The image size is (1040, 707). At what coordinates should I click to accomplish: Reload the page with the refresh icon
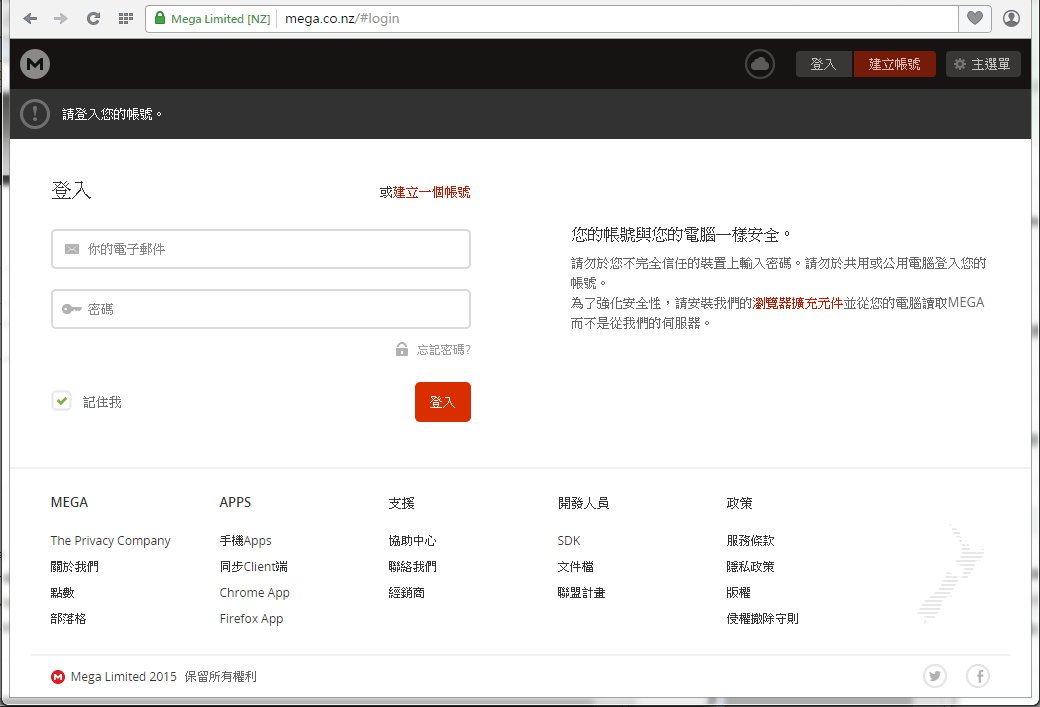94,19
